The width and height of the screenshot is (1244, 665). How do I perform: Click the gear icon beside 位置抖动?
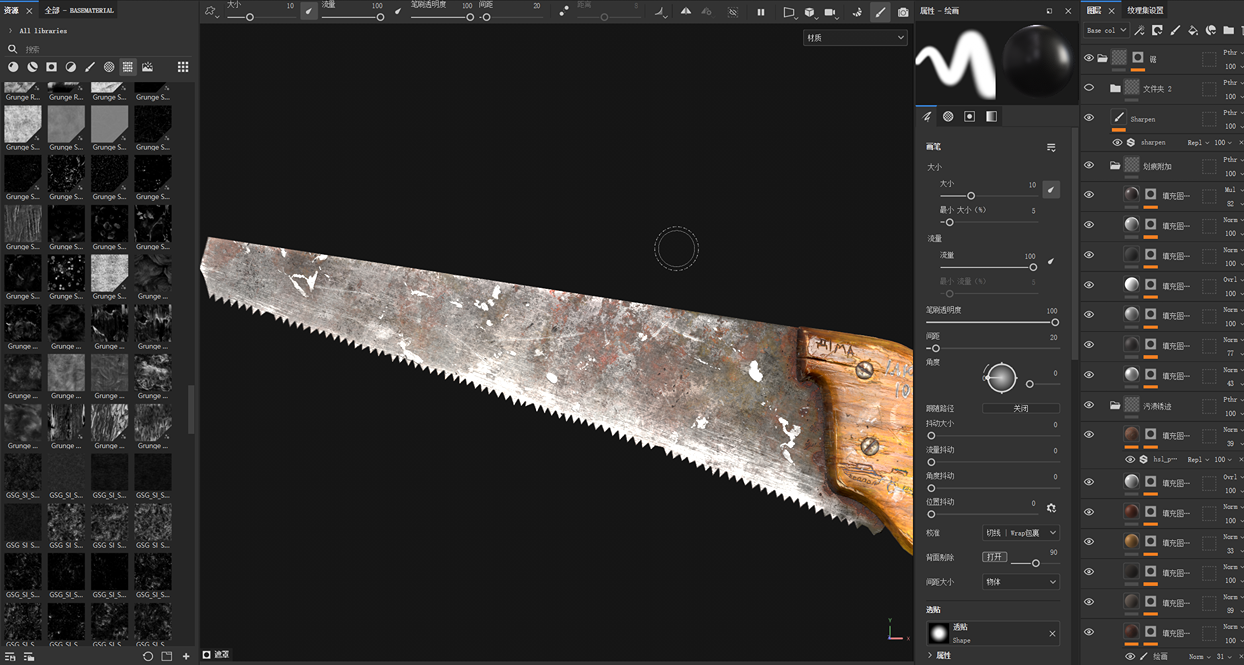pyautogui.click(x=1051, y=508)
